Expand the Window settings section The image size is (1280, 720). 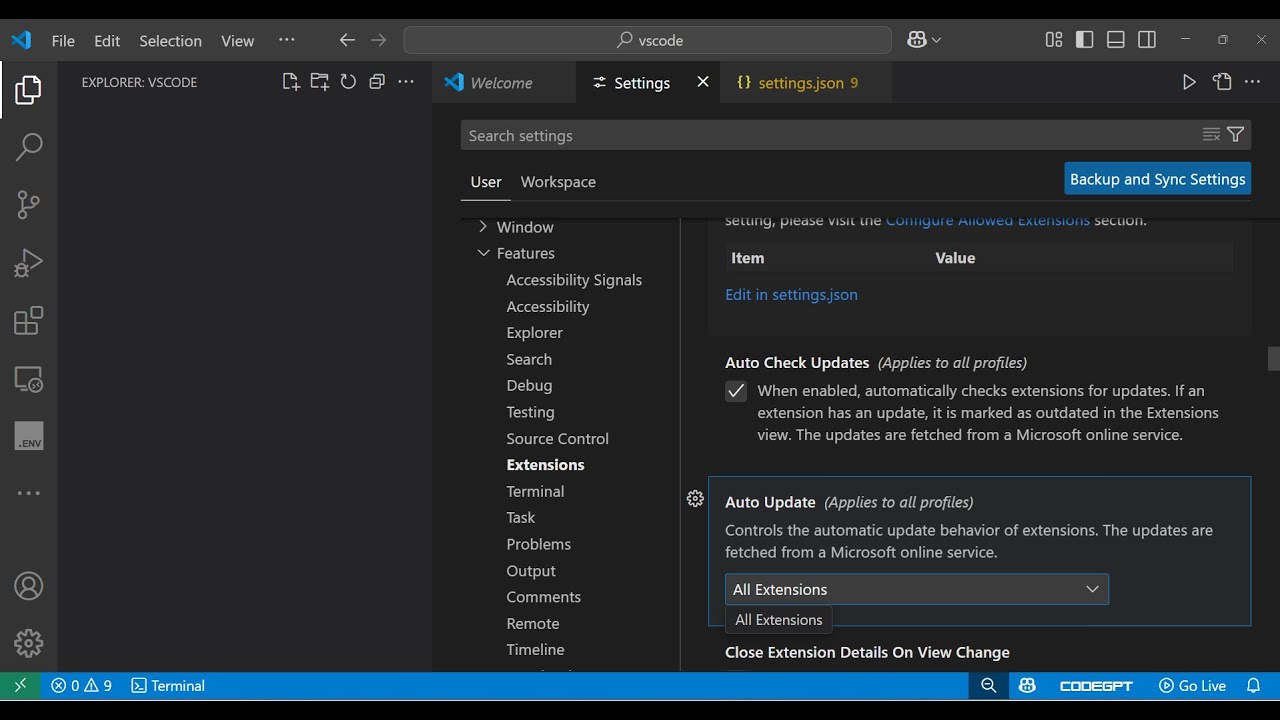click(483, 227)
